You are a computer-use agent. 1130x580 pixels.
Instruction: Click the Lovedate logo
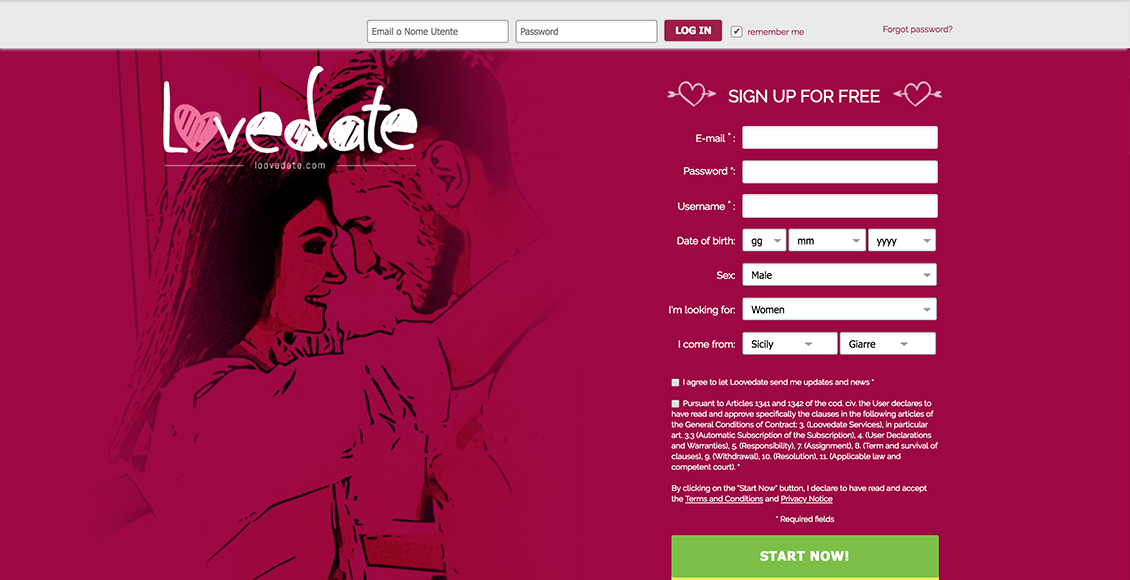coord(290,120)
